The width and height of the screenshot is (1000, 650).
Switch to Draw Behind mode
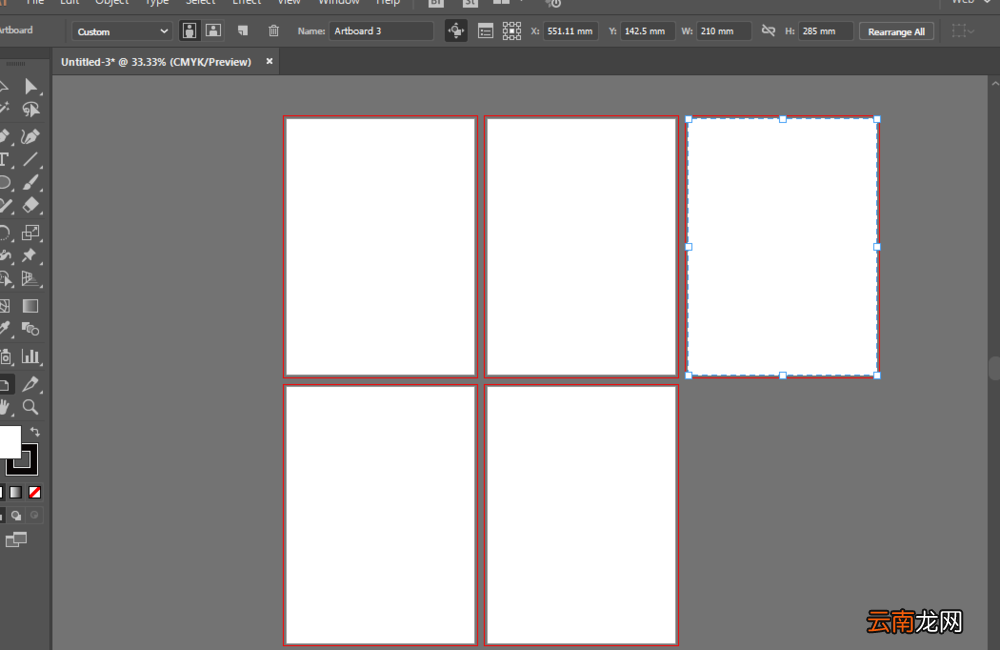pyautogui.click(x=16, y=515)
